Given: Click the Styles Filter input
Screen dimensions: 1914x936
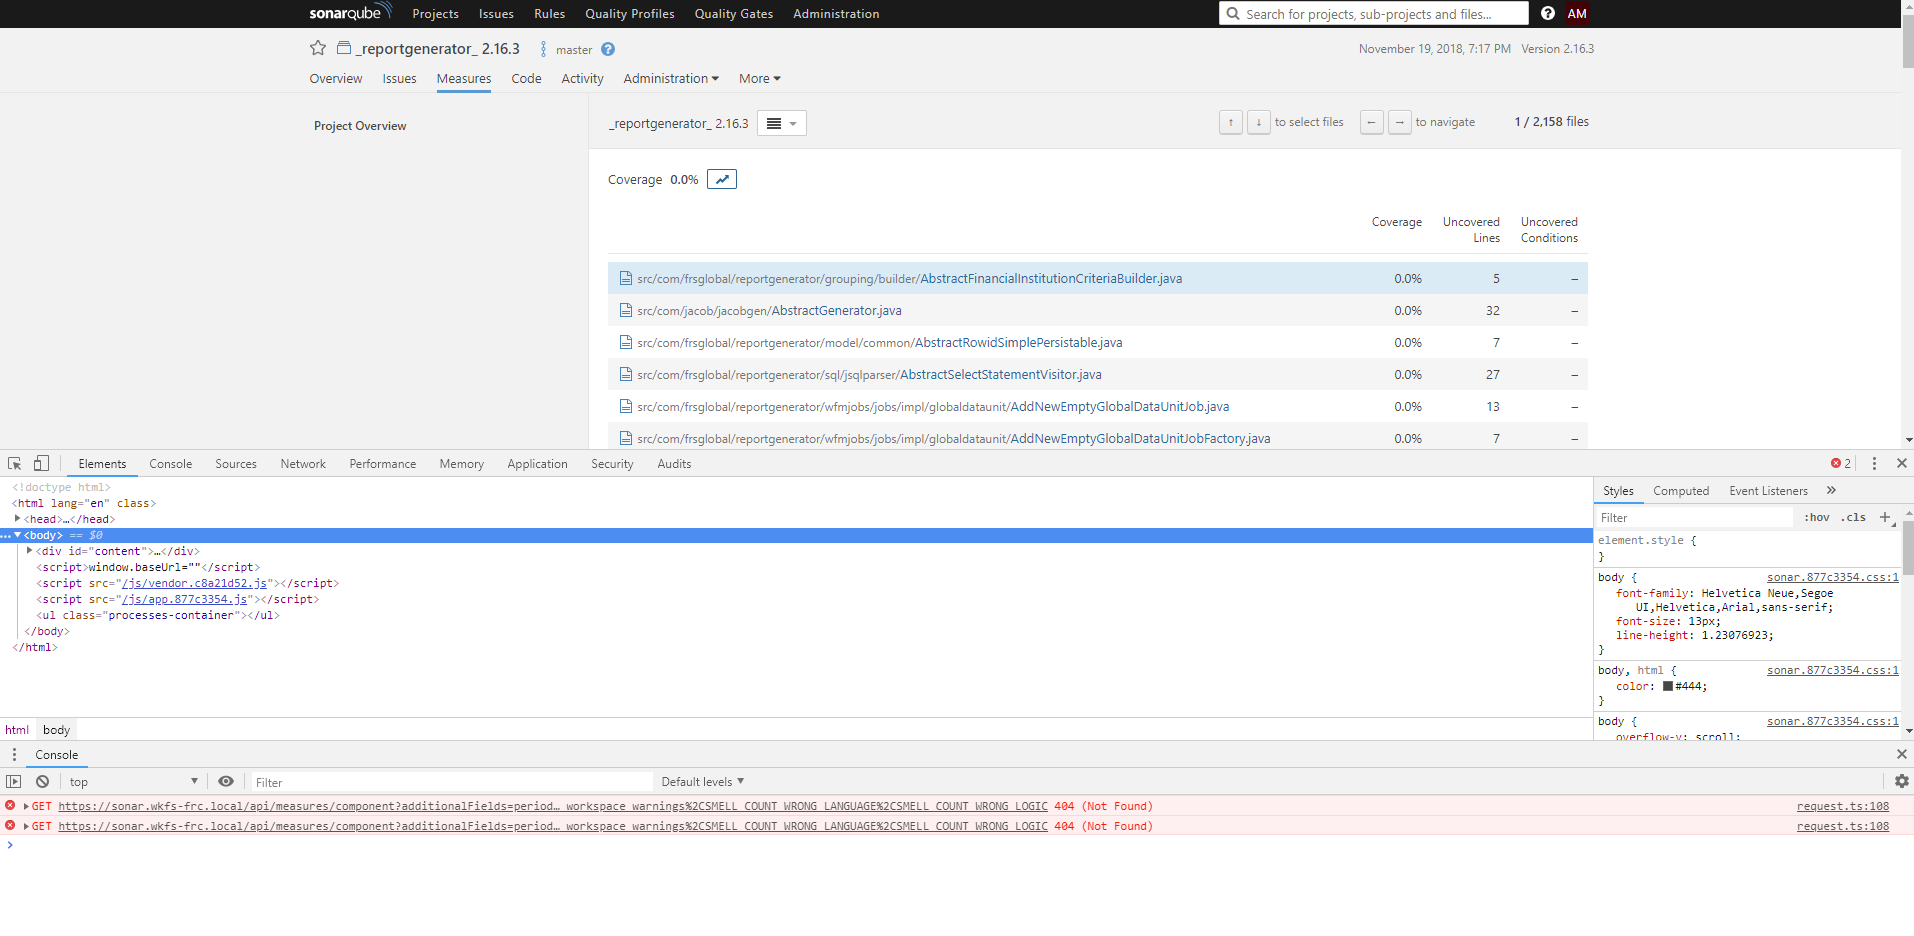Looking at the screenshot, I should [1694, 517].
